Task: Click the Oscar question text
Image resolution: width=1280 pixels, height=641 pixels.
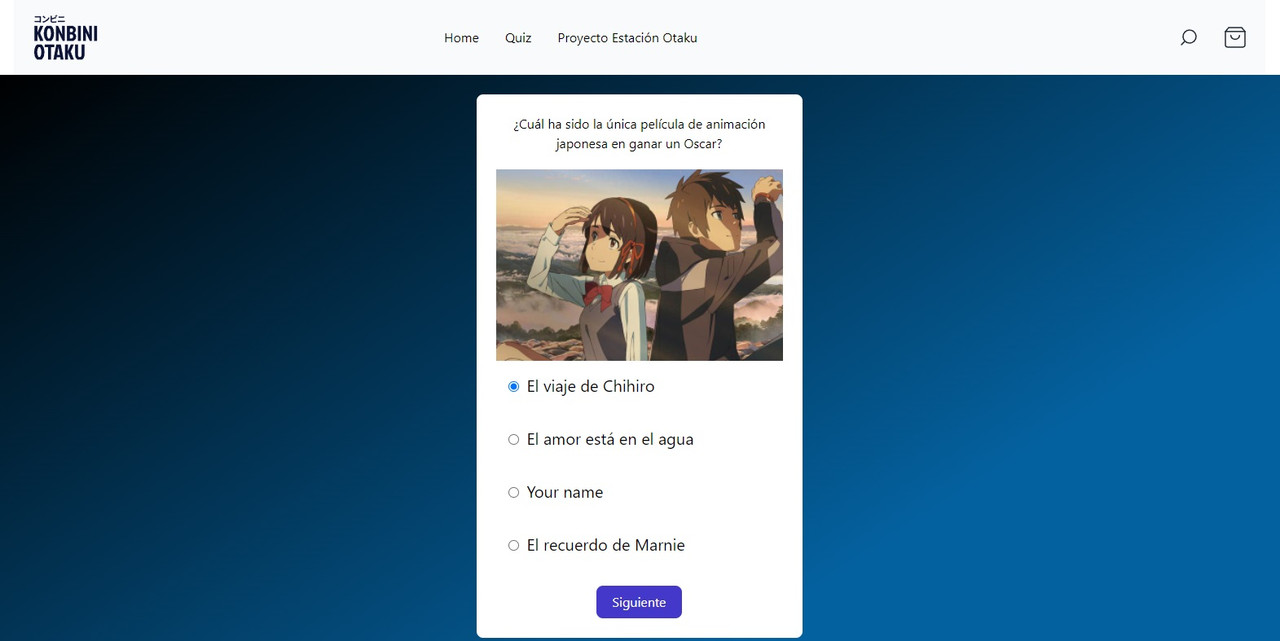Action: pyautogui.click(x=639, y=134)
